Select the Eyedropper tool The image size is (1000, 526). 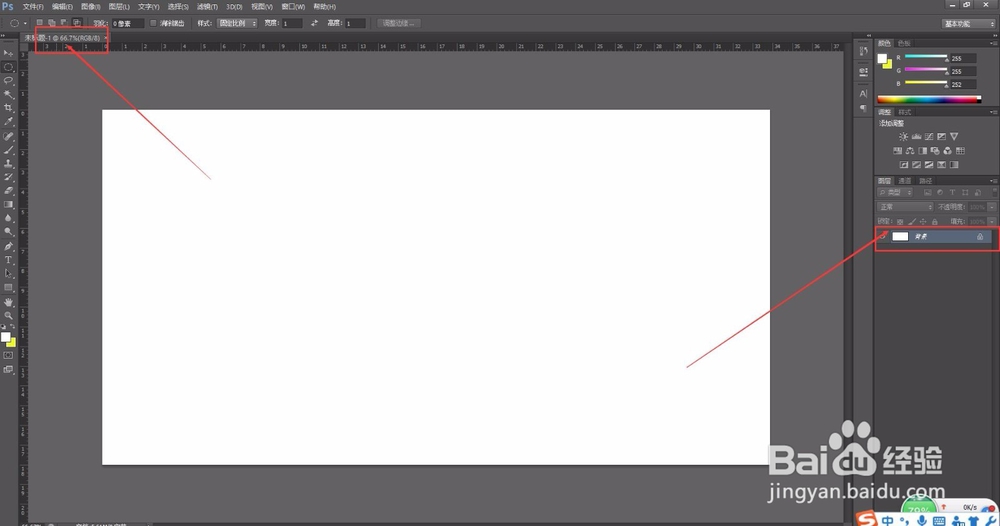[x=8, y=122]
